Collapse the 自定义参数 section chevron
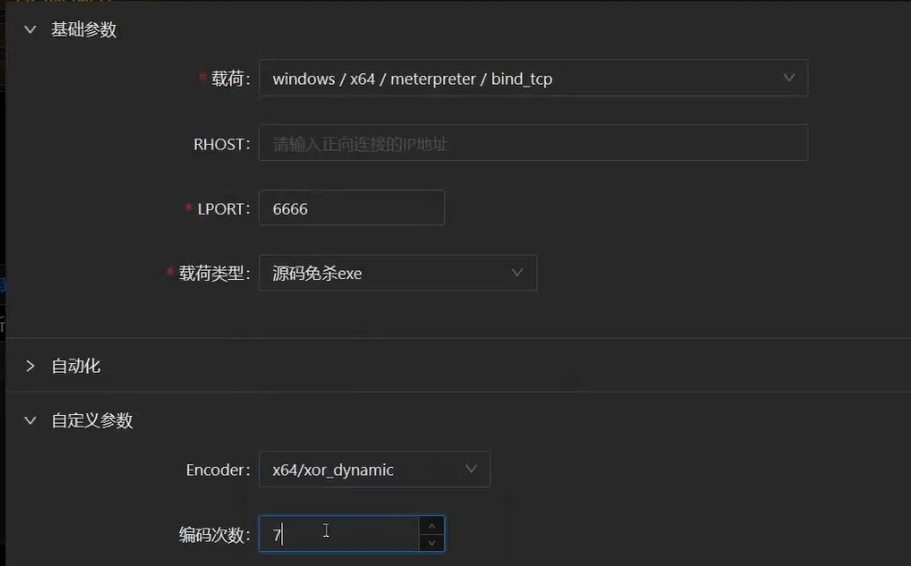The height and width of the screenshot is (566, 911). (30, 421)
